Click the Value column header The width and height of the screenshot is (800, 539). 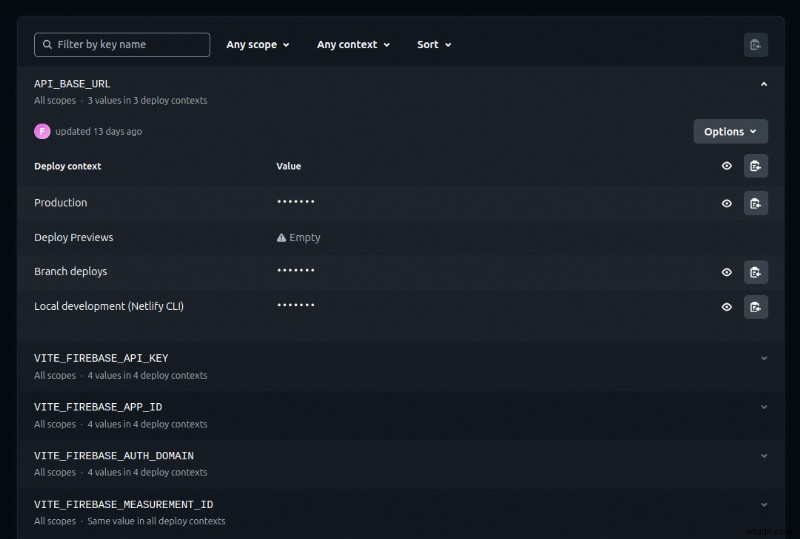[x=288, y=166]
